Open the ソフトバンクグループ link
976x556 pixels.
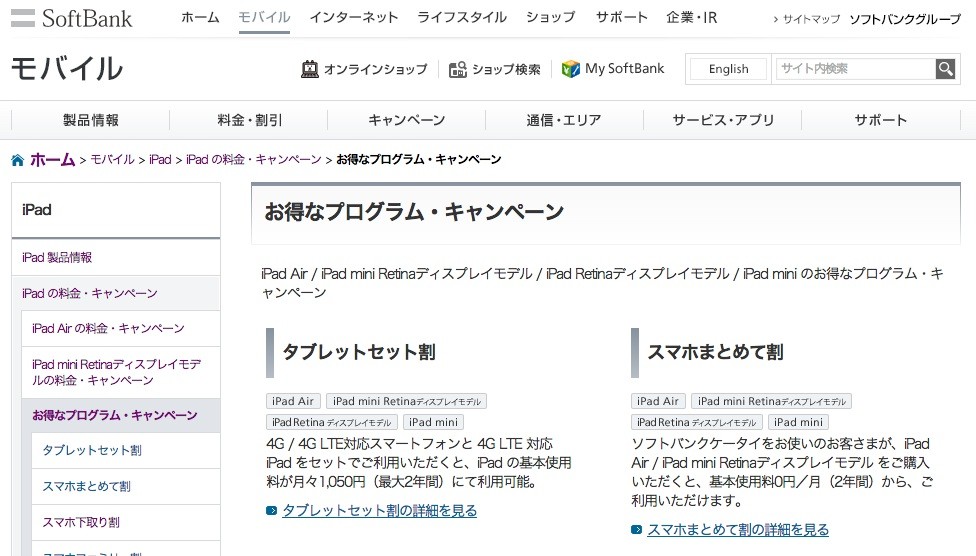click(x=905, y=19)
